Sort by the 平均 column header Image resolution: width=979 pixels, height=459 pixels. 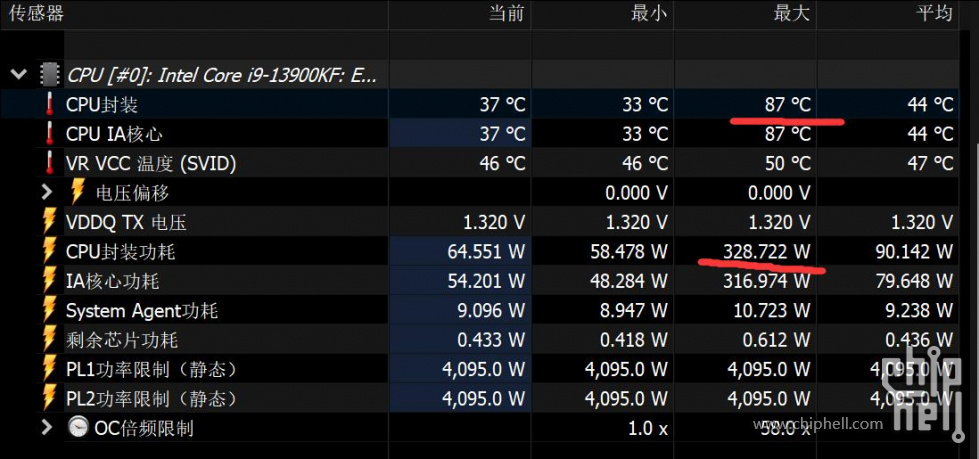tap(935, 14)
